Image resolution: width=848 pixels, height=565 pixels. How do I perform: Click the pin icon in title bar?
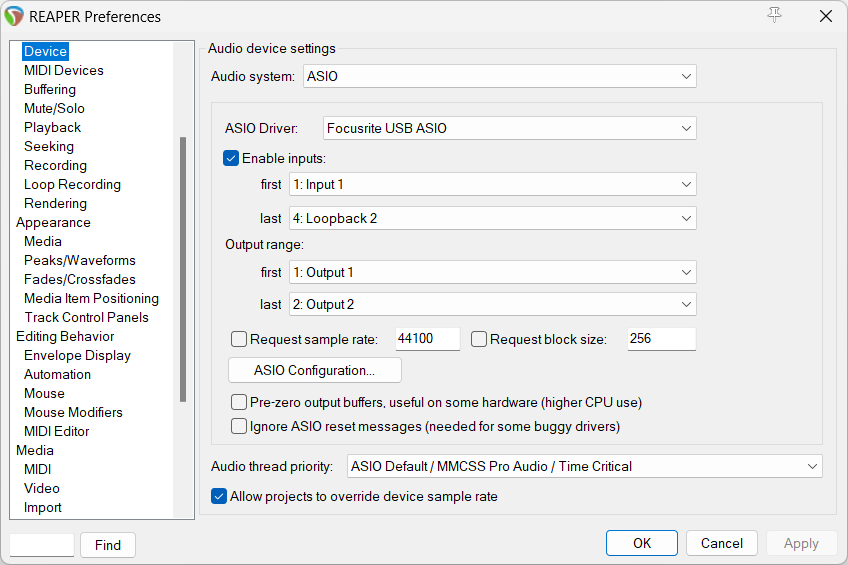pyautogui.click(x=774, y=15)
